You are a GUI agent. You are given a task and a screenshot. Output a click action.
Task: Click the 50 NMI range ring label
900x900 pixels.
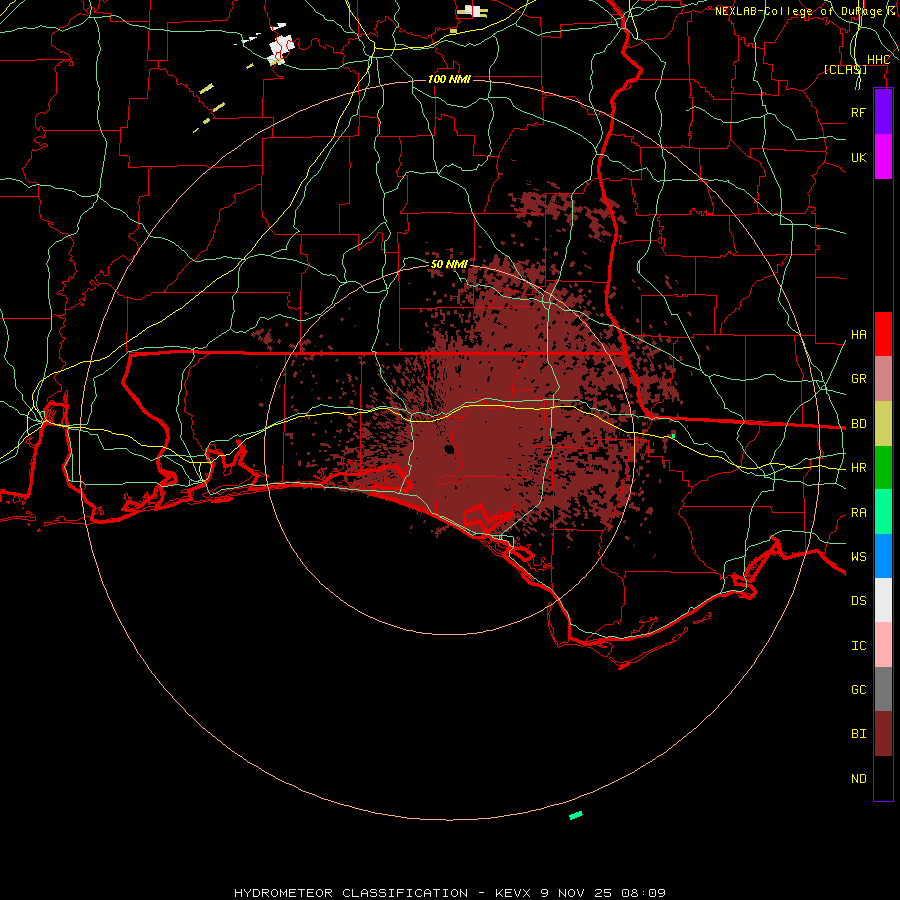click(449, 264)
